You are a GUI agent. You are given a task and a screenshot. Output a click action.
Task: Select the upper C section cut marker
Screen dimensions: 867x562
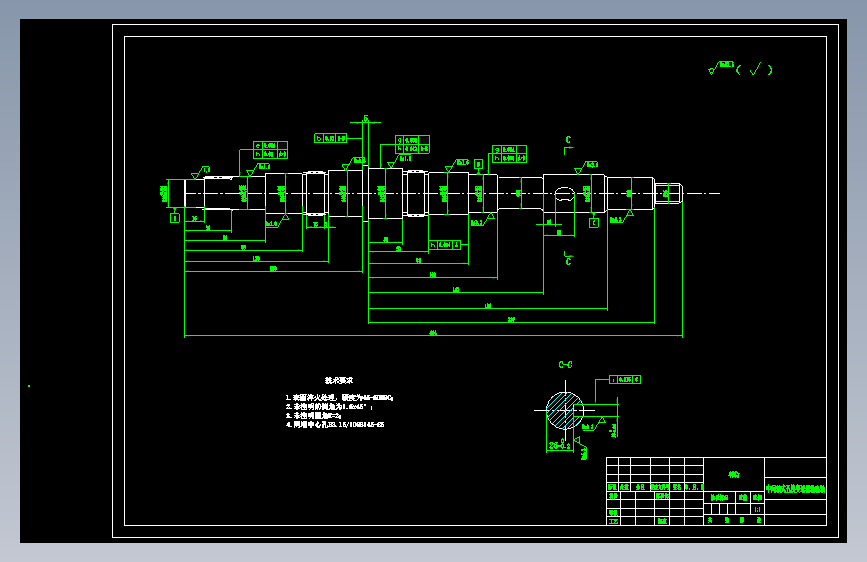pos(568,145)
